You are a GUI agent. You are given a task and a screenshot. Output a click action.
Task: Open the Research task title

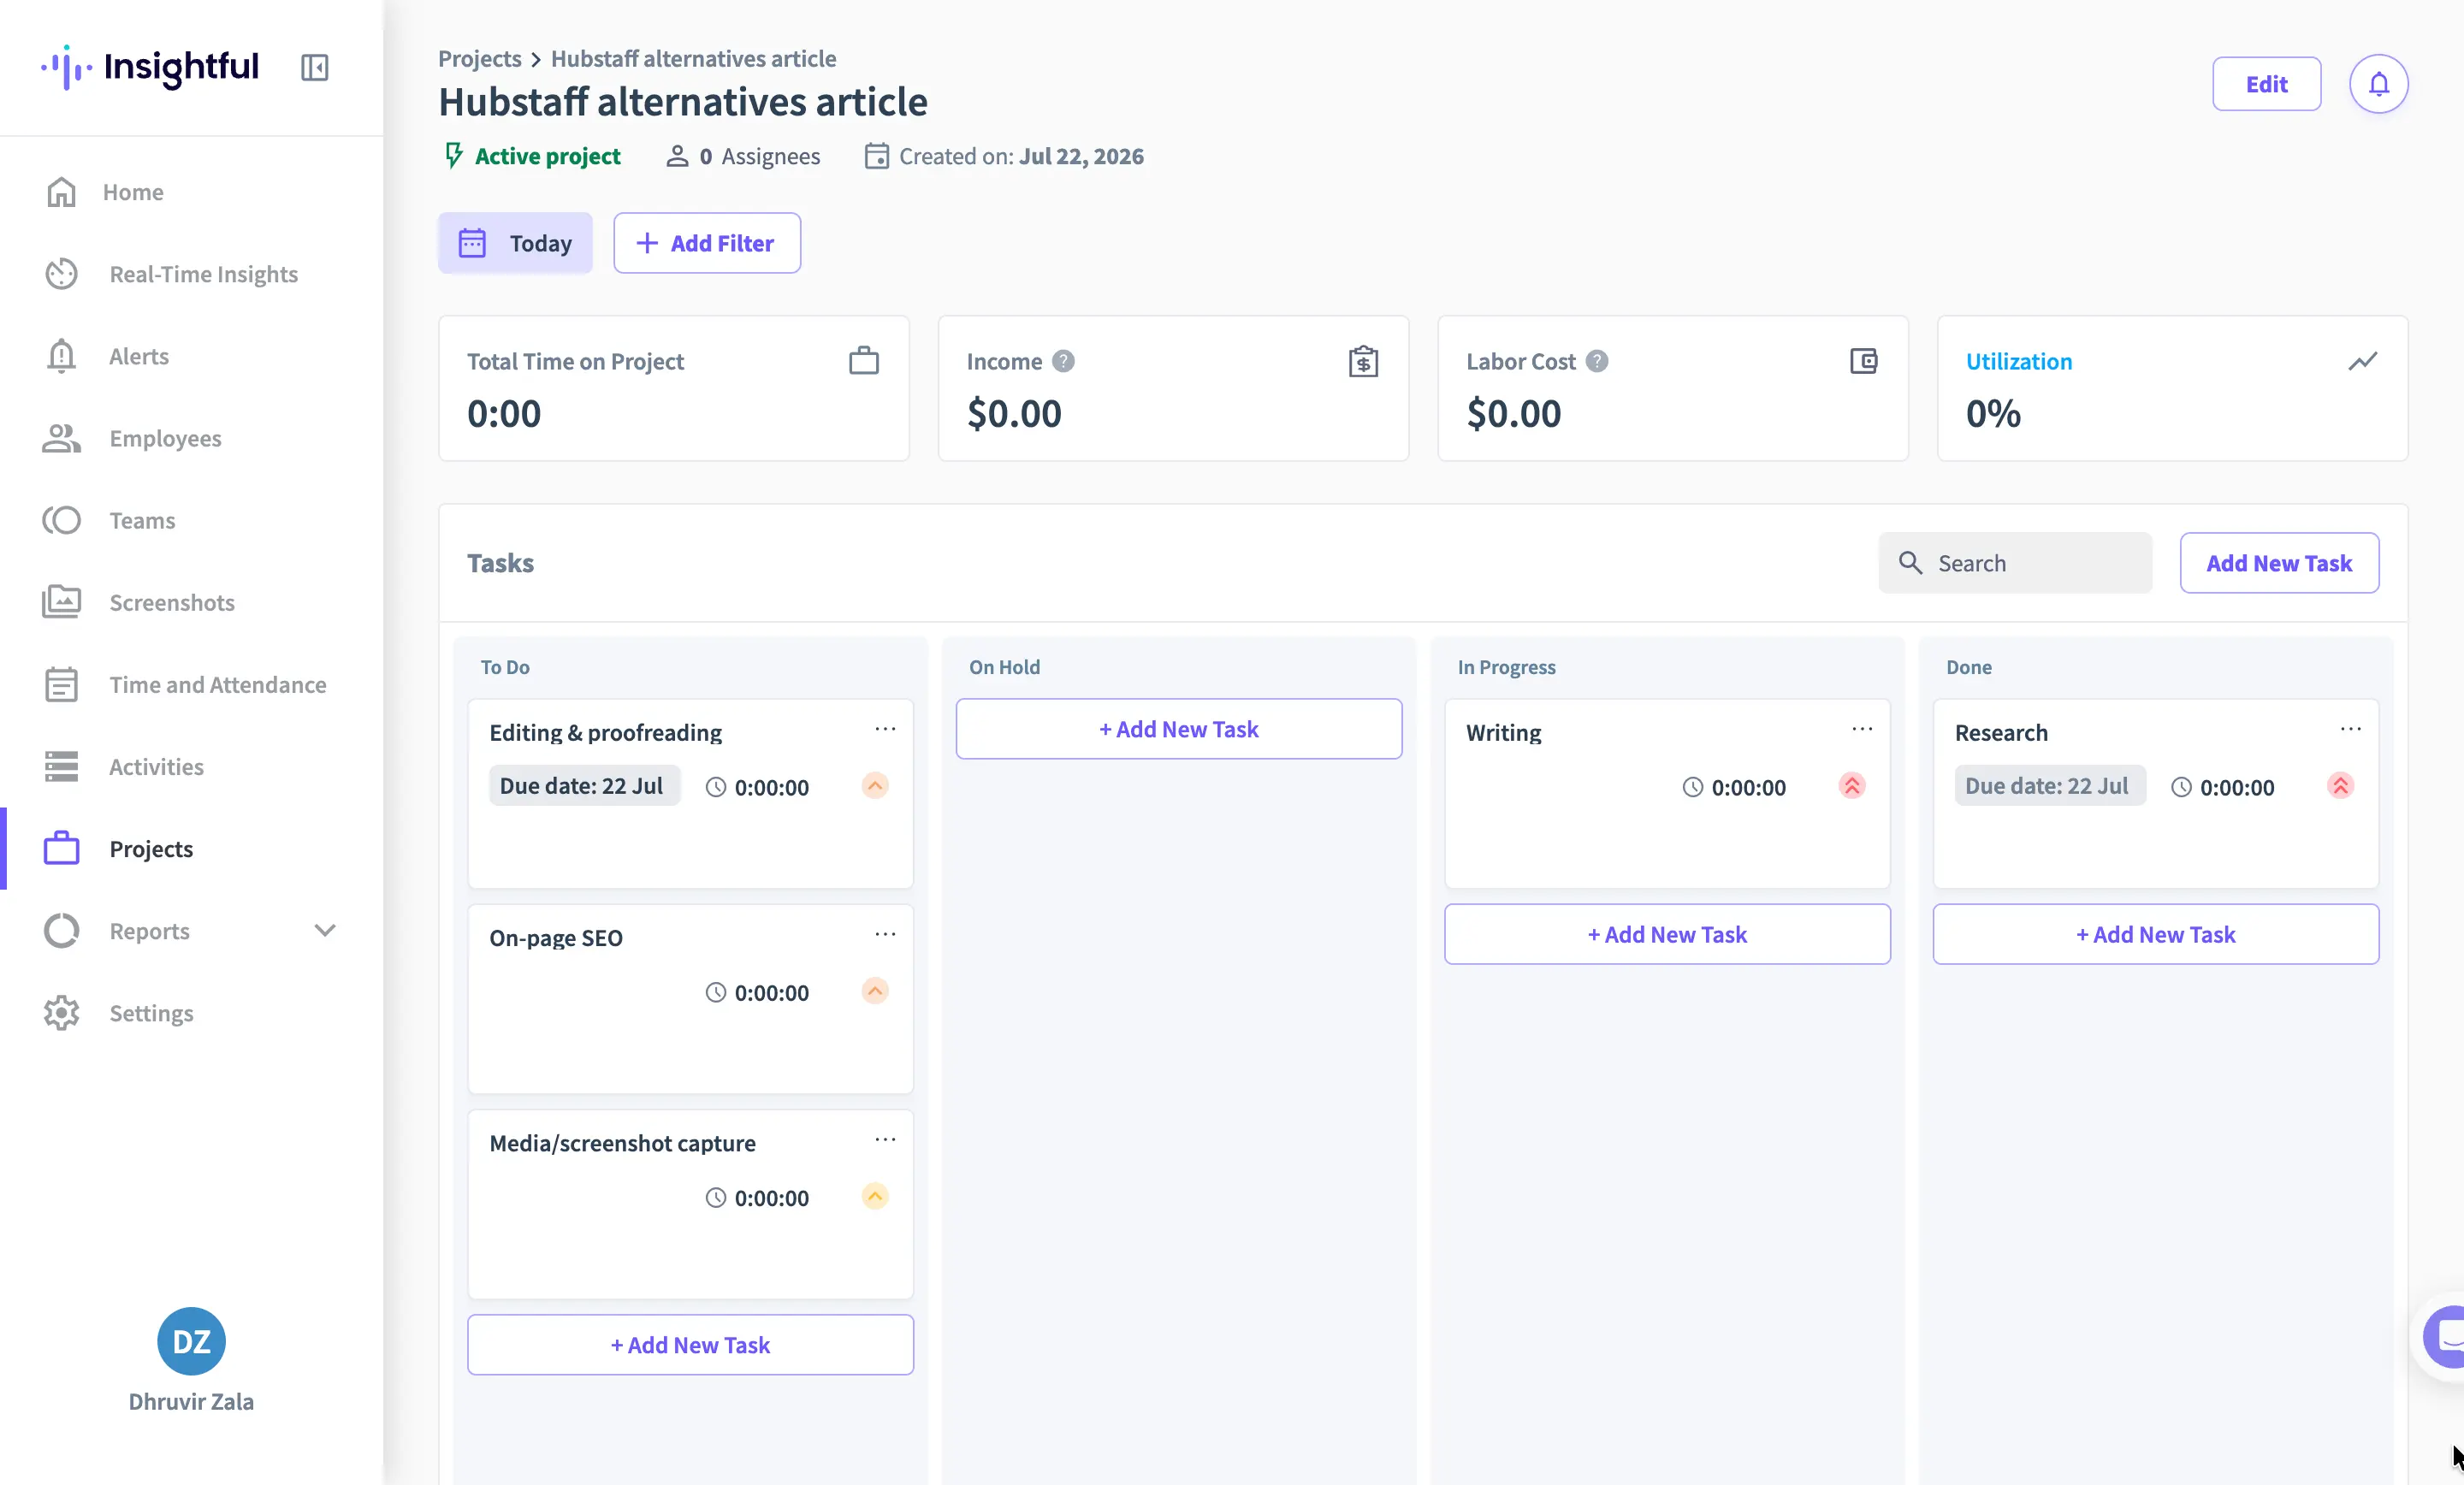[x=2001, y=732]
